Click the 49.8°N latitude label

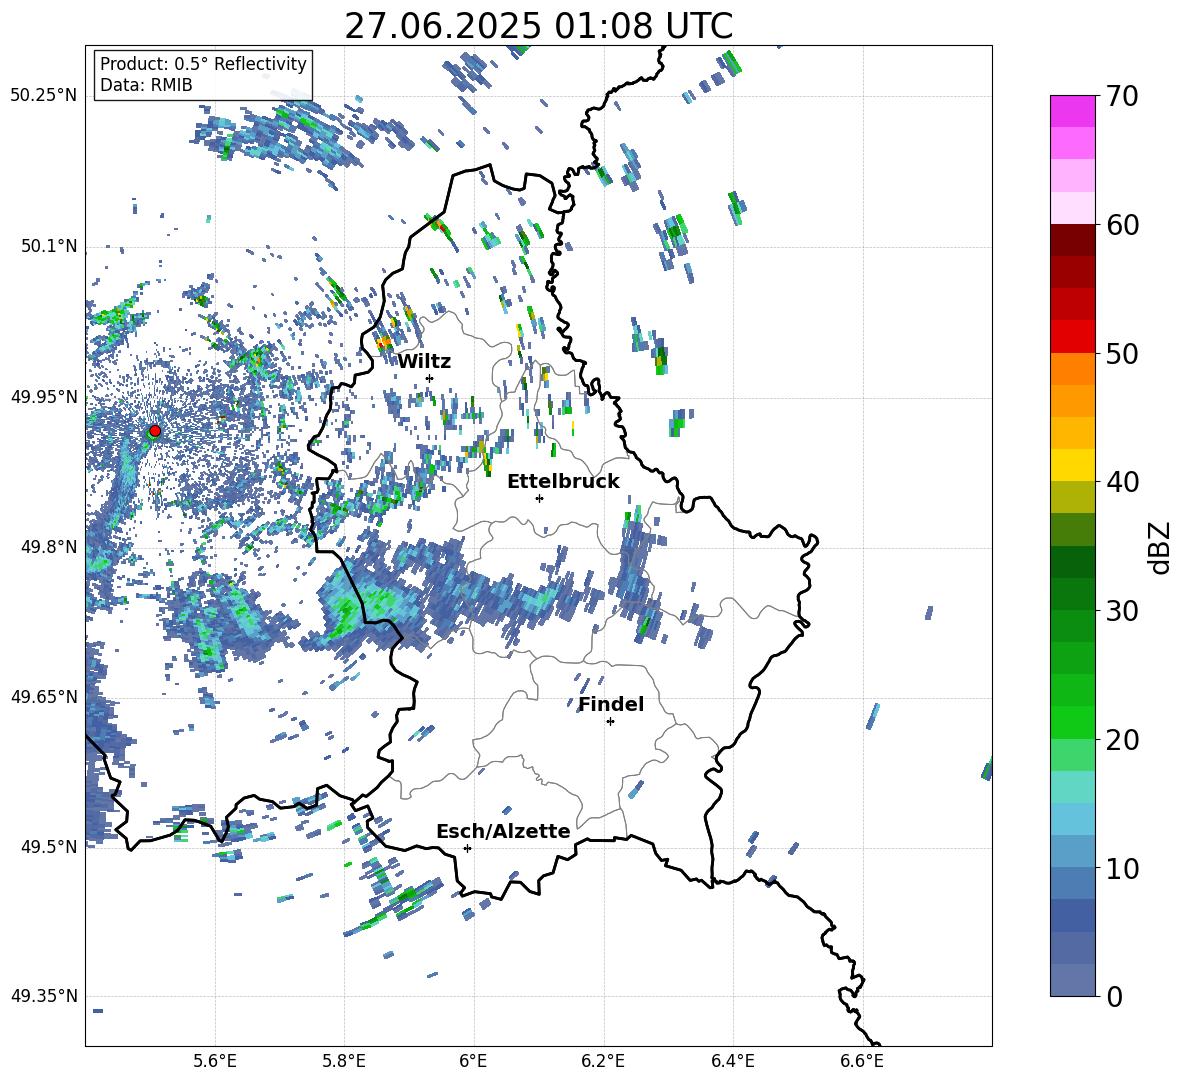tap(49, 547)
